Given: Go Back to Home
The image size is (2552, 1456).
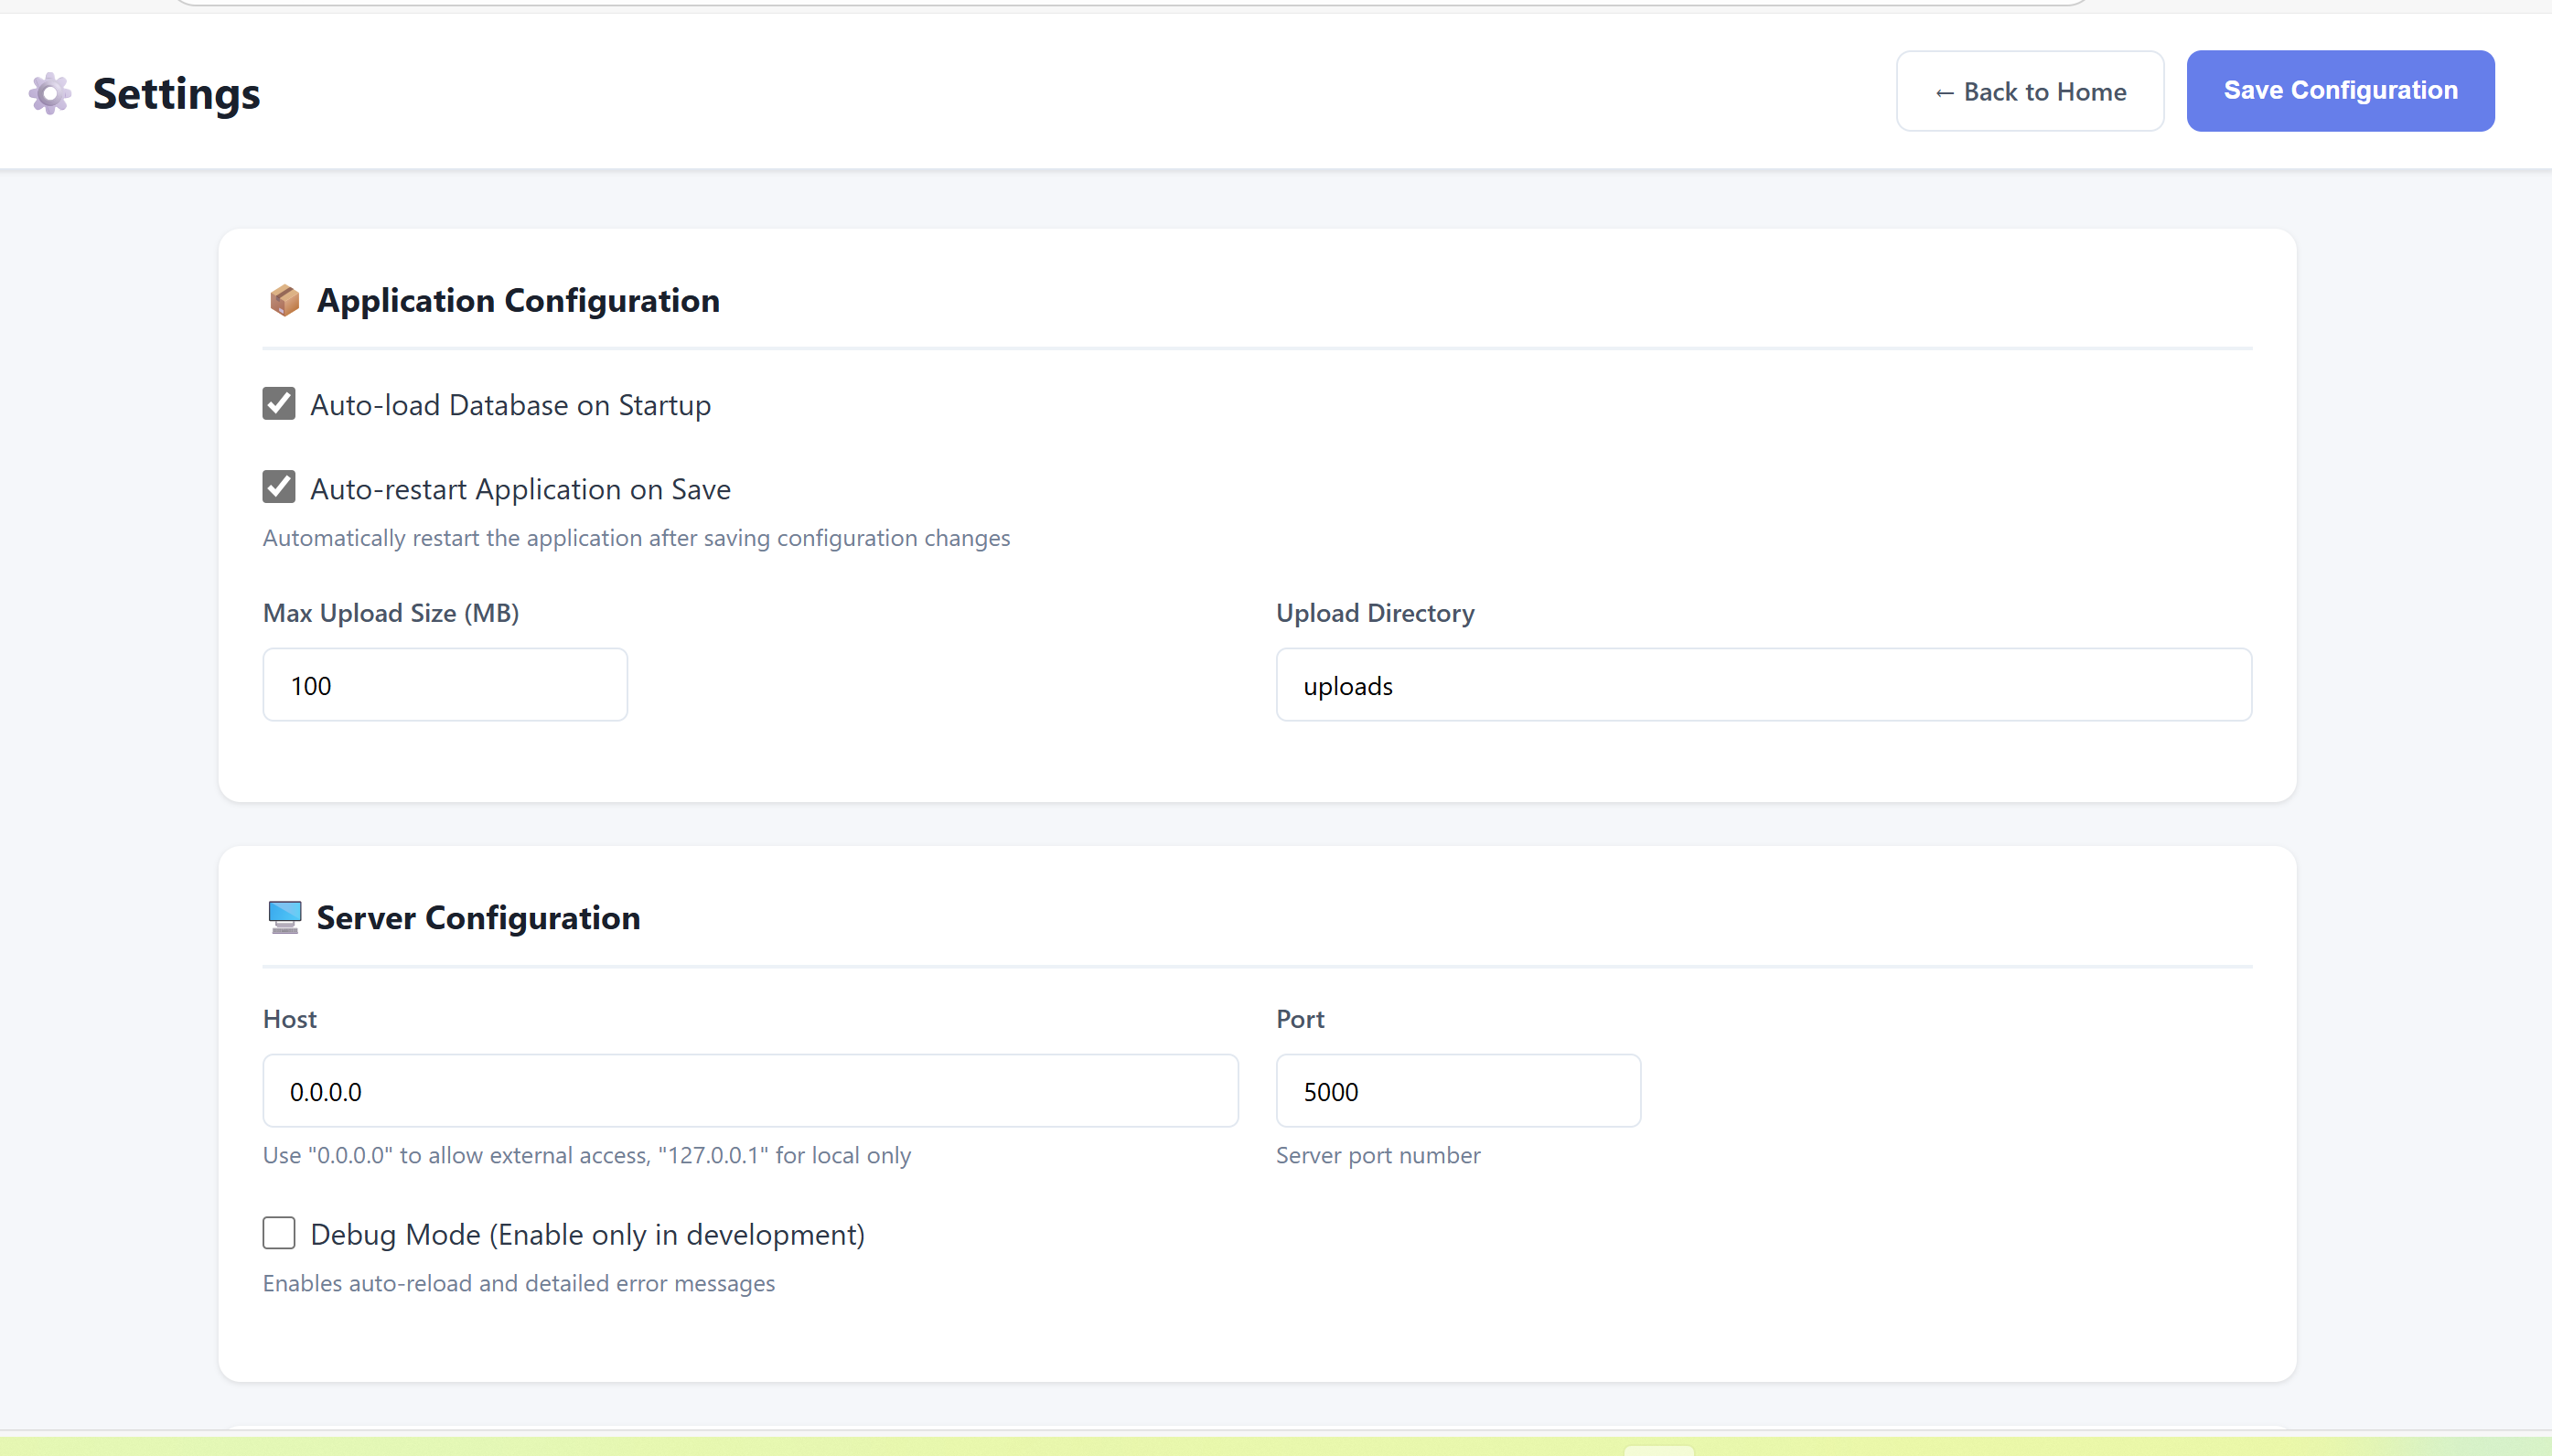Looking at the screenshot, I should pyautogui.click(x=2029, y=91).
